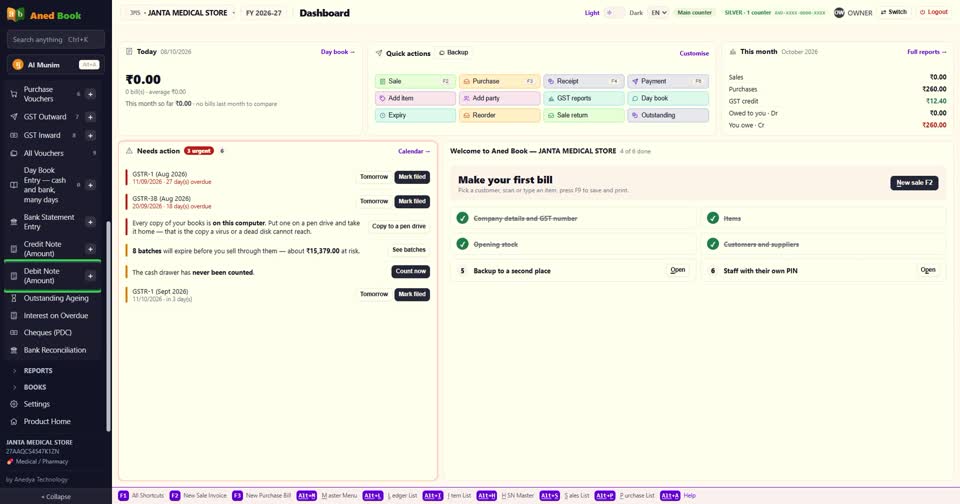This screenshot has width=960, height=504.
Task: Add new Debit Note with plus icon
Action: point(90,276)
